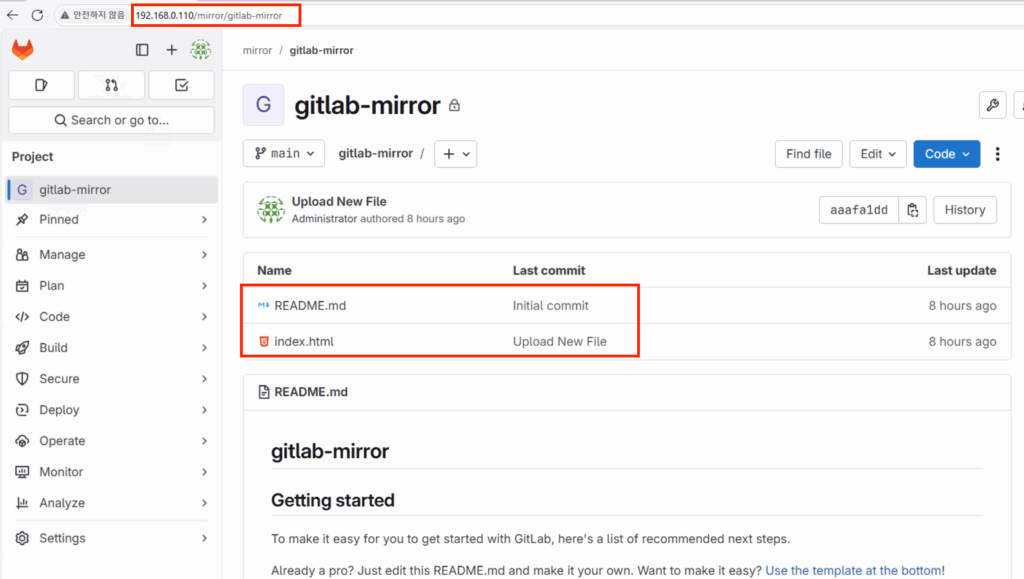This screenshot has height=579, width=1024.
Task: Open the add-file plus dropdown
Action: [x=456, y=154]
